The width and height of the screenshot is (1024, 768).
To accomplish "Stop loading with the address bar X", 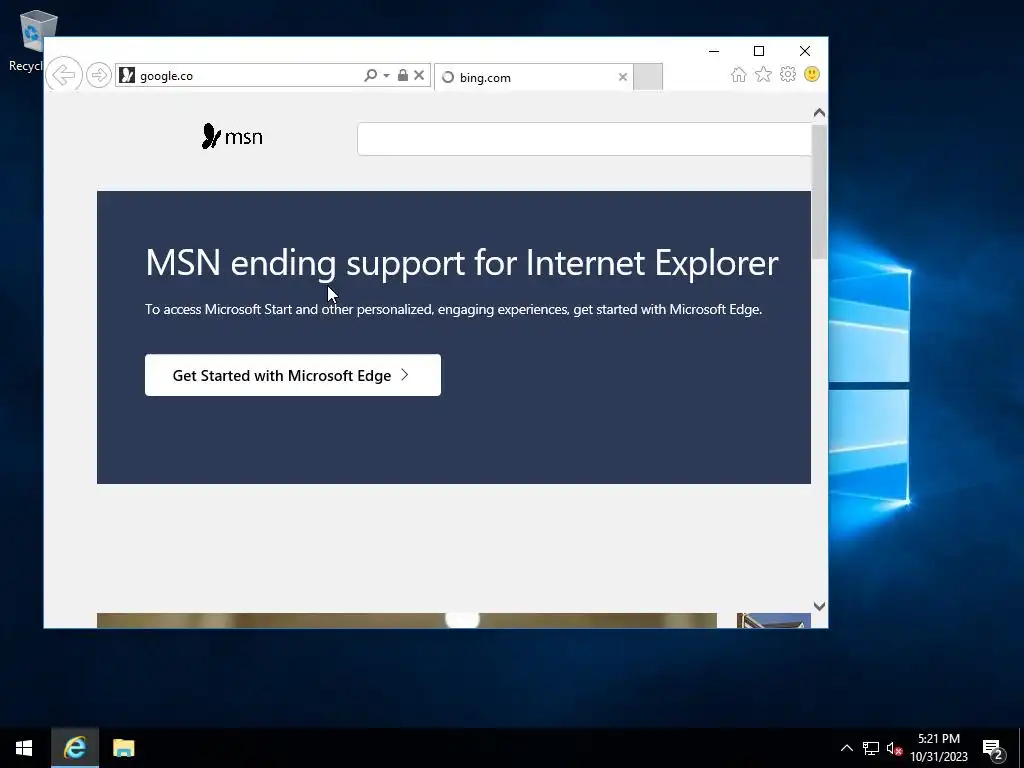I will click(x=419, y=75).
